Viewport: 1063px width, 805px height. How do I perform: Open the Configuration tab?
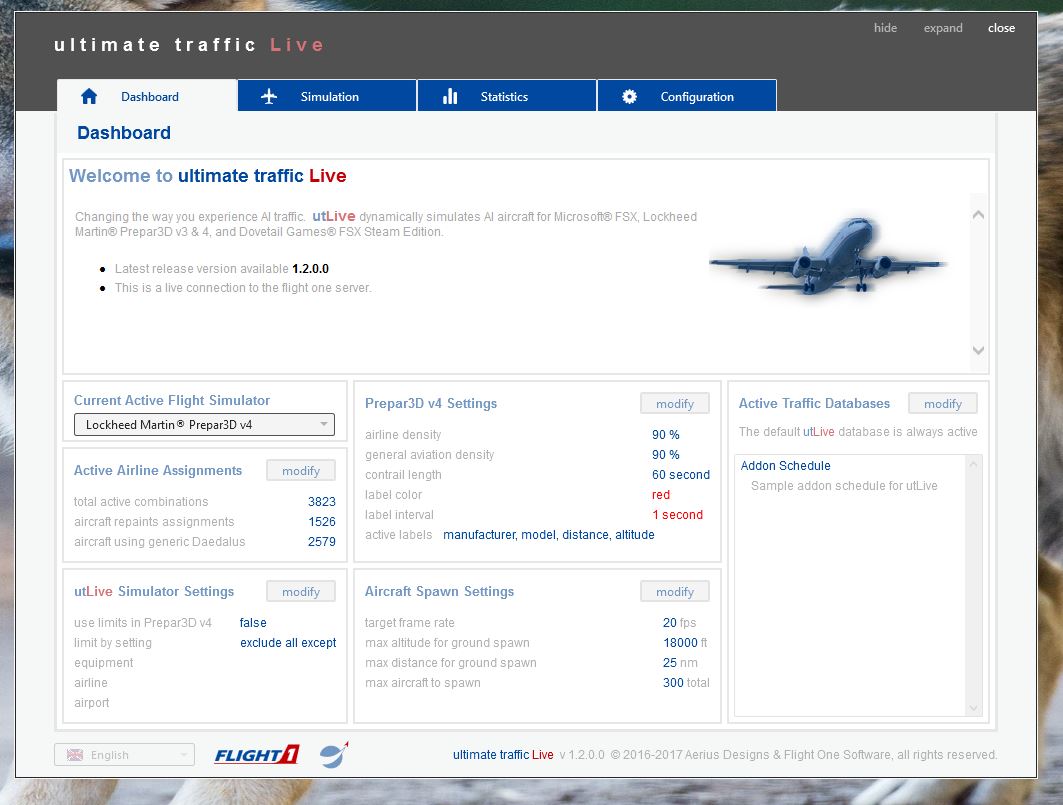click(687, 96)
